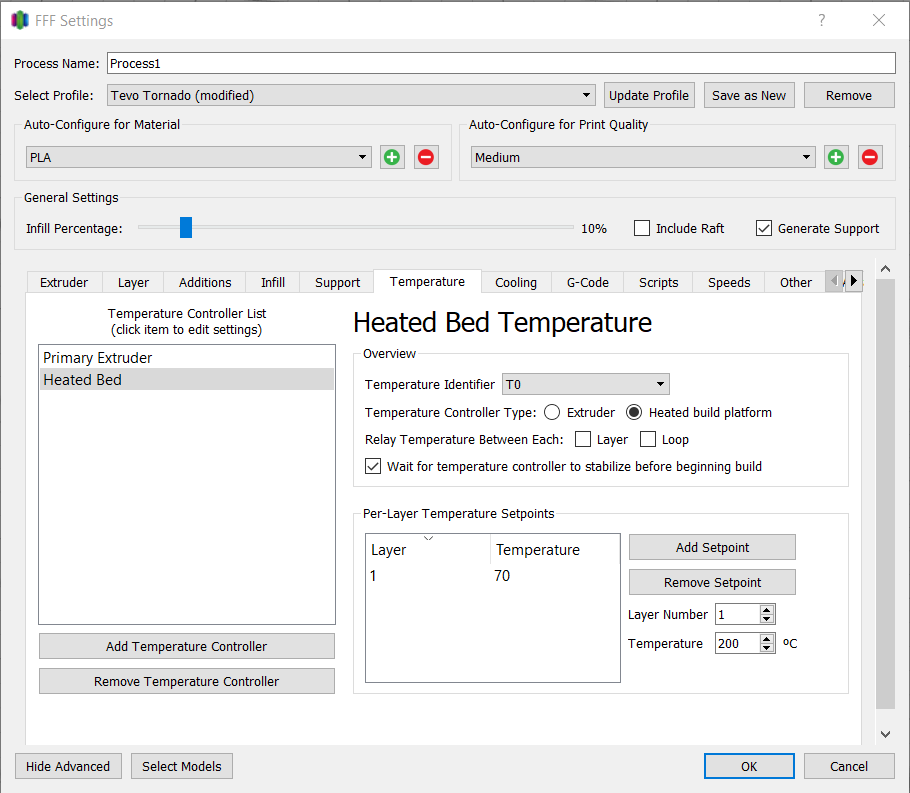Click the 70 temperature cell
Viewport: 910px width, 793px height.
point(502,576)
